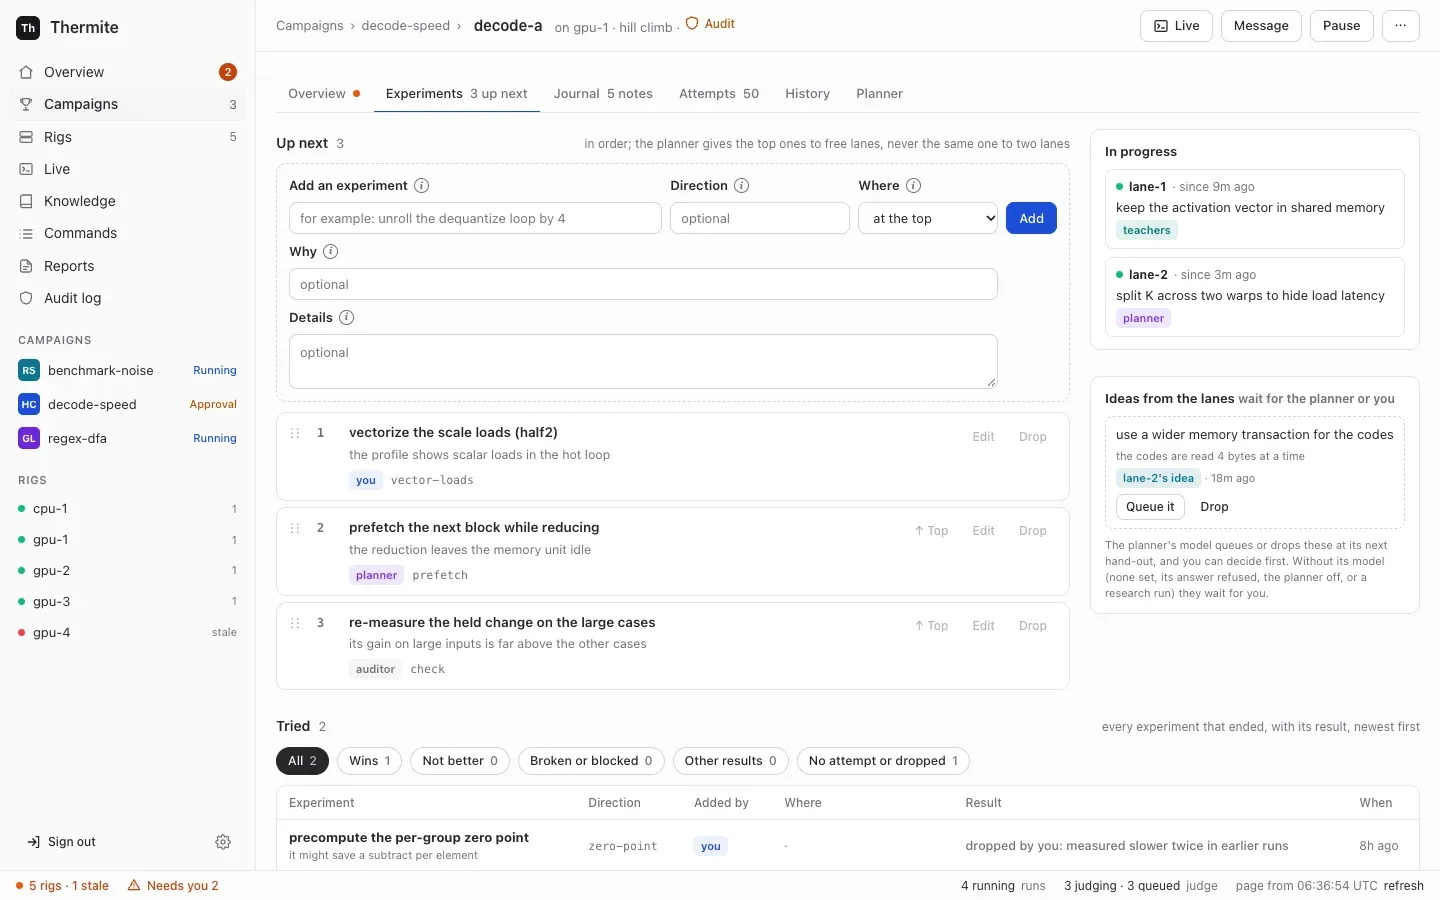The height and width of the screenshot is (900, 1440).
Task: Grab drag handle of prefetch the next block
Action: click(x=295, y=528)
